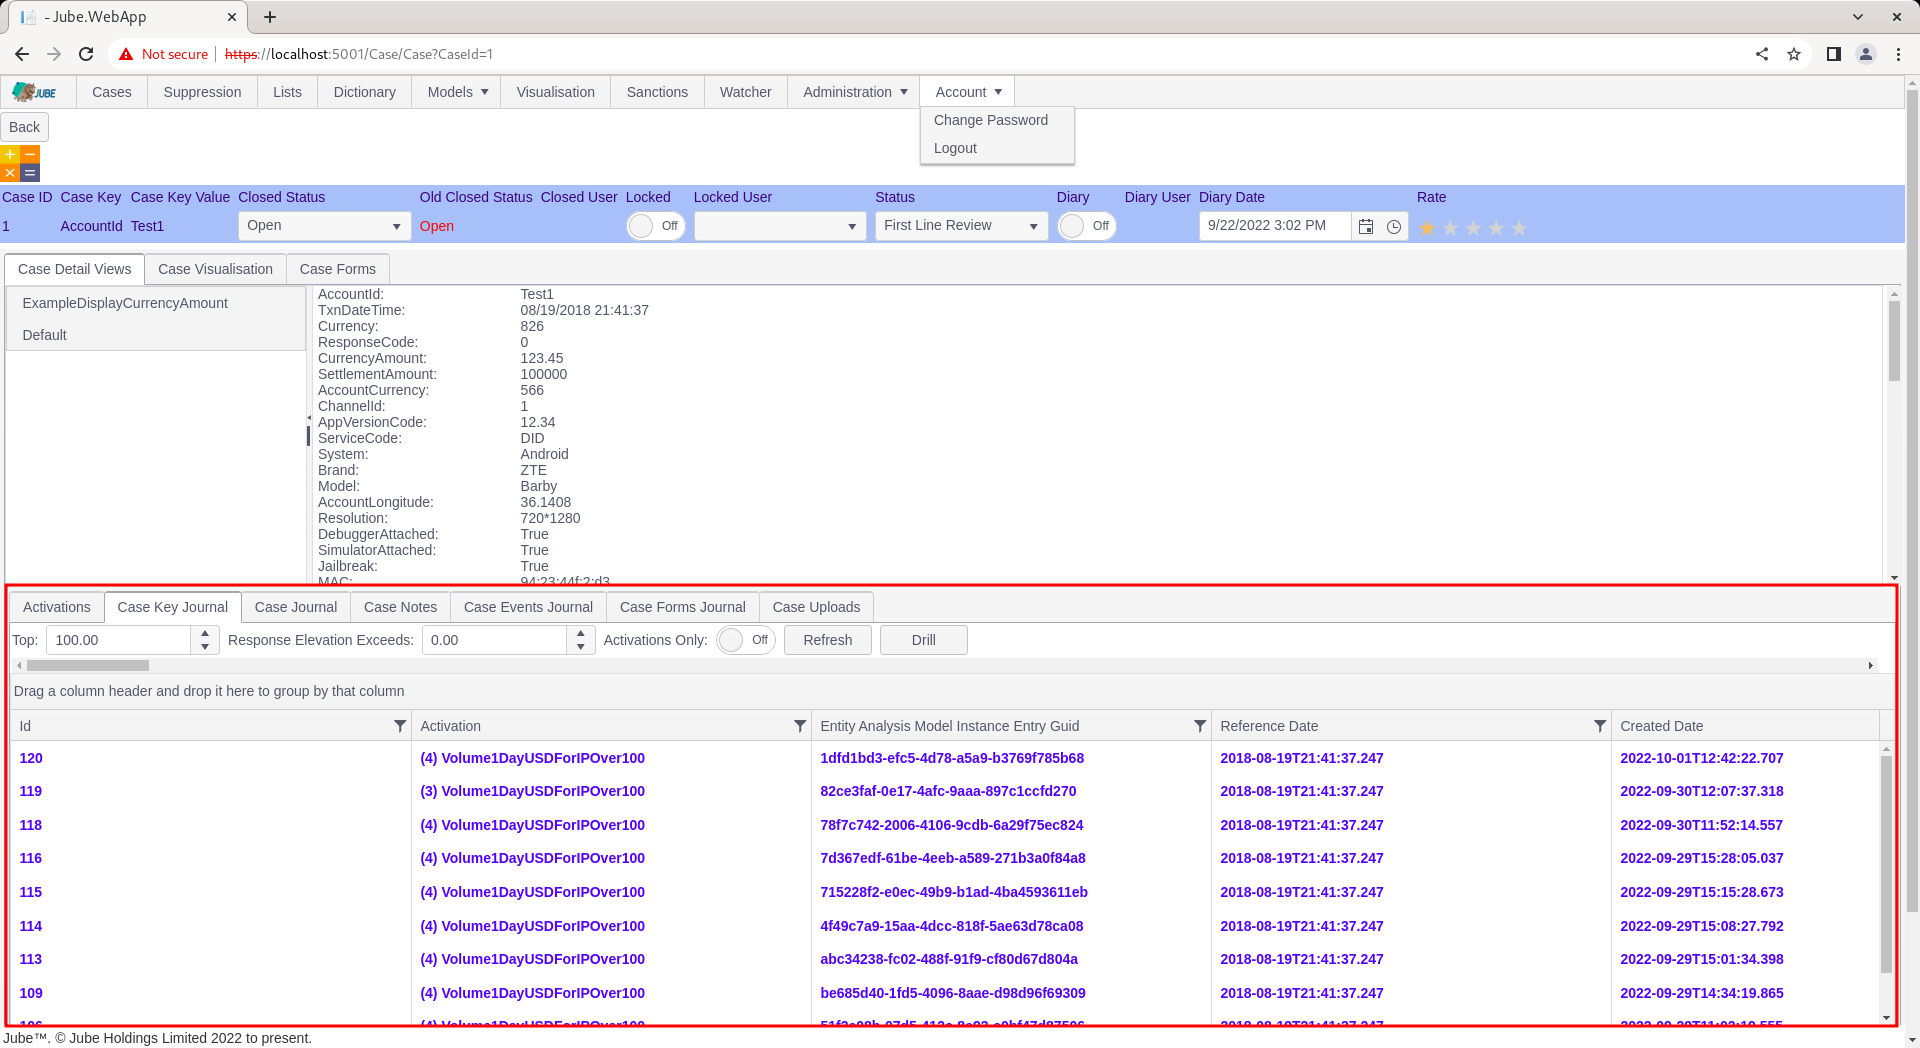1920x1048 pixels.
Task: Click the Not secure warning icon
Action: click(x=126, y=54)
